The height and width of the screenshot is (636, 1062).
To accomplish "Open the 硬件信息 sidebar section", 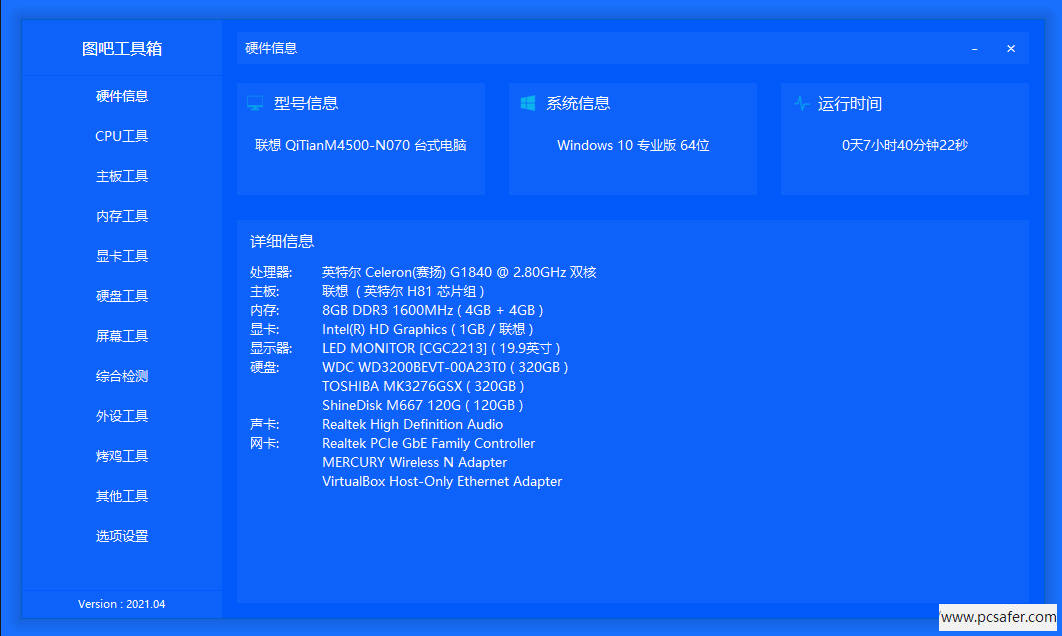I will (x=122, y=96).
